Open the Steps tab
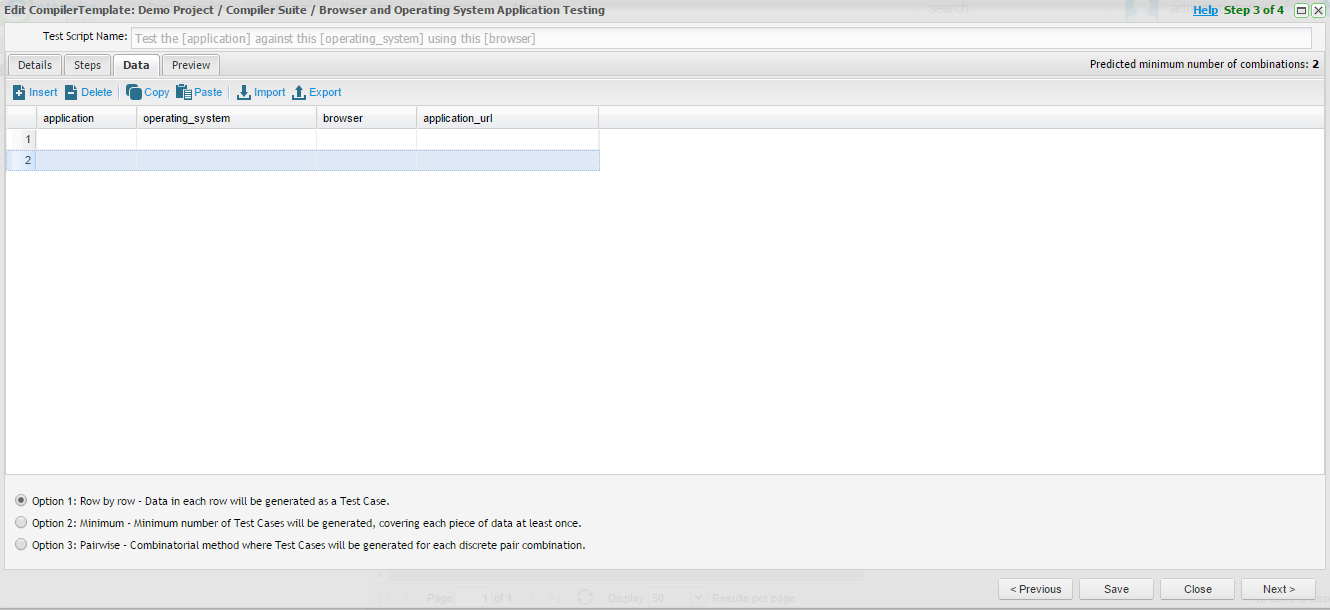 coord(88,65)
